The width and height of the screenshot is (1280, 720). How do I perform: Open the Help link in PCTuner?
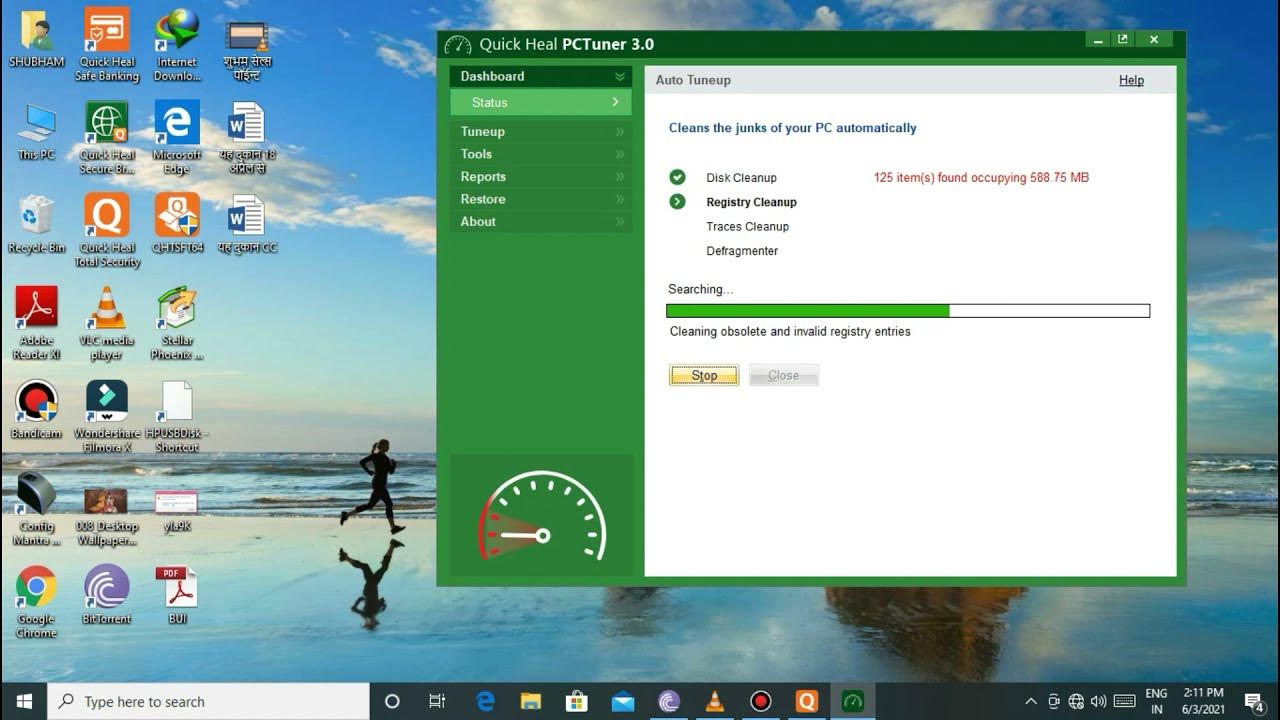(1131, 80)
